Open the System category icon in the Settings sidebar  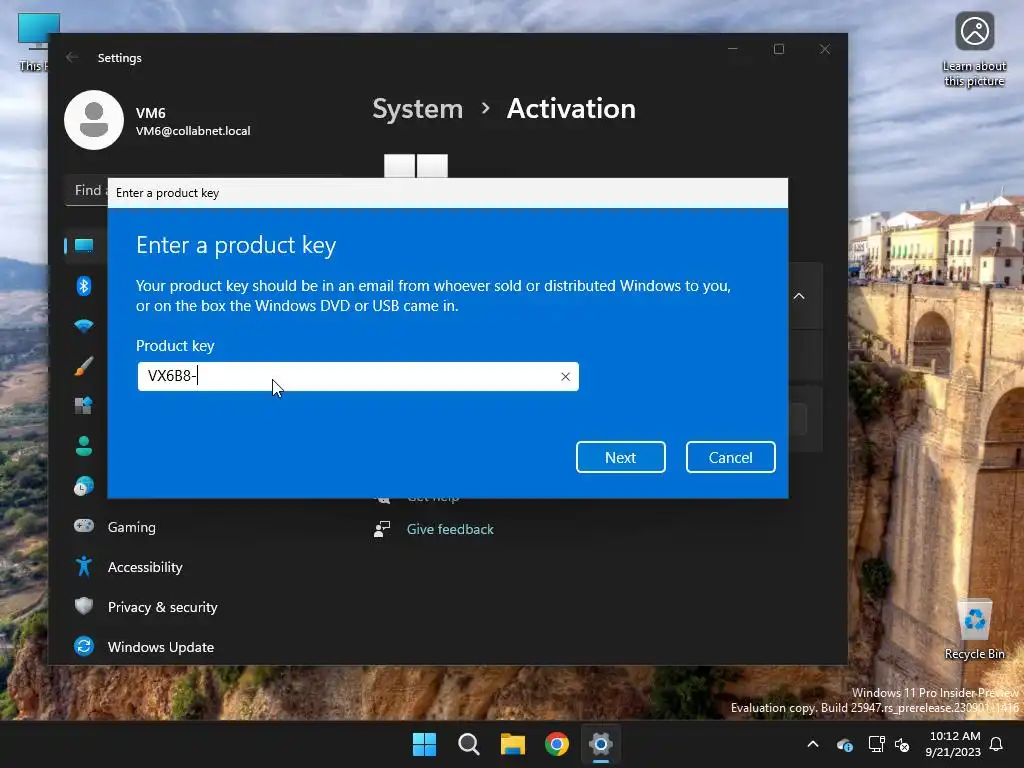84,246
